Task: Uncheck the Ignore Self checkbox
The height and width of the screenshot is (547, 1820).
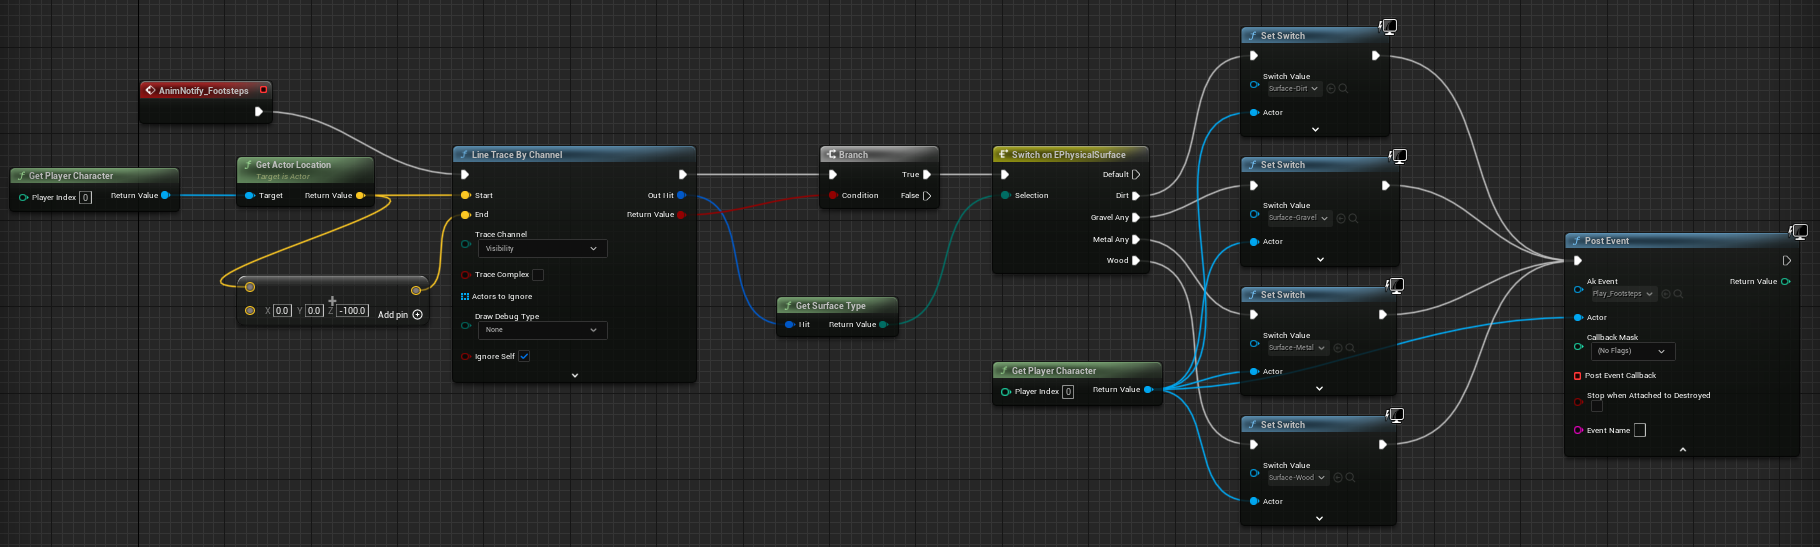Action: point(524,357)
